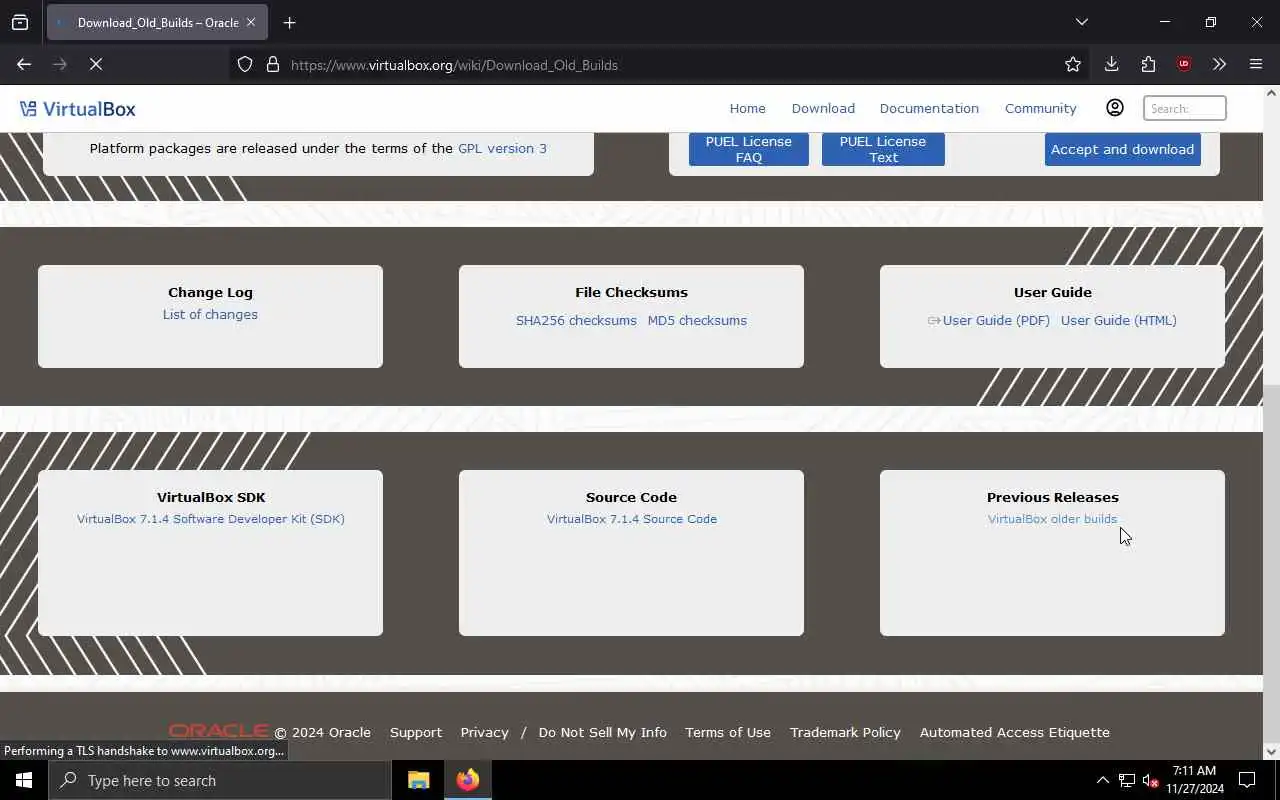Open the extensions puzzle icon
Screen dimensions: 1280x800
(1148, 64)
